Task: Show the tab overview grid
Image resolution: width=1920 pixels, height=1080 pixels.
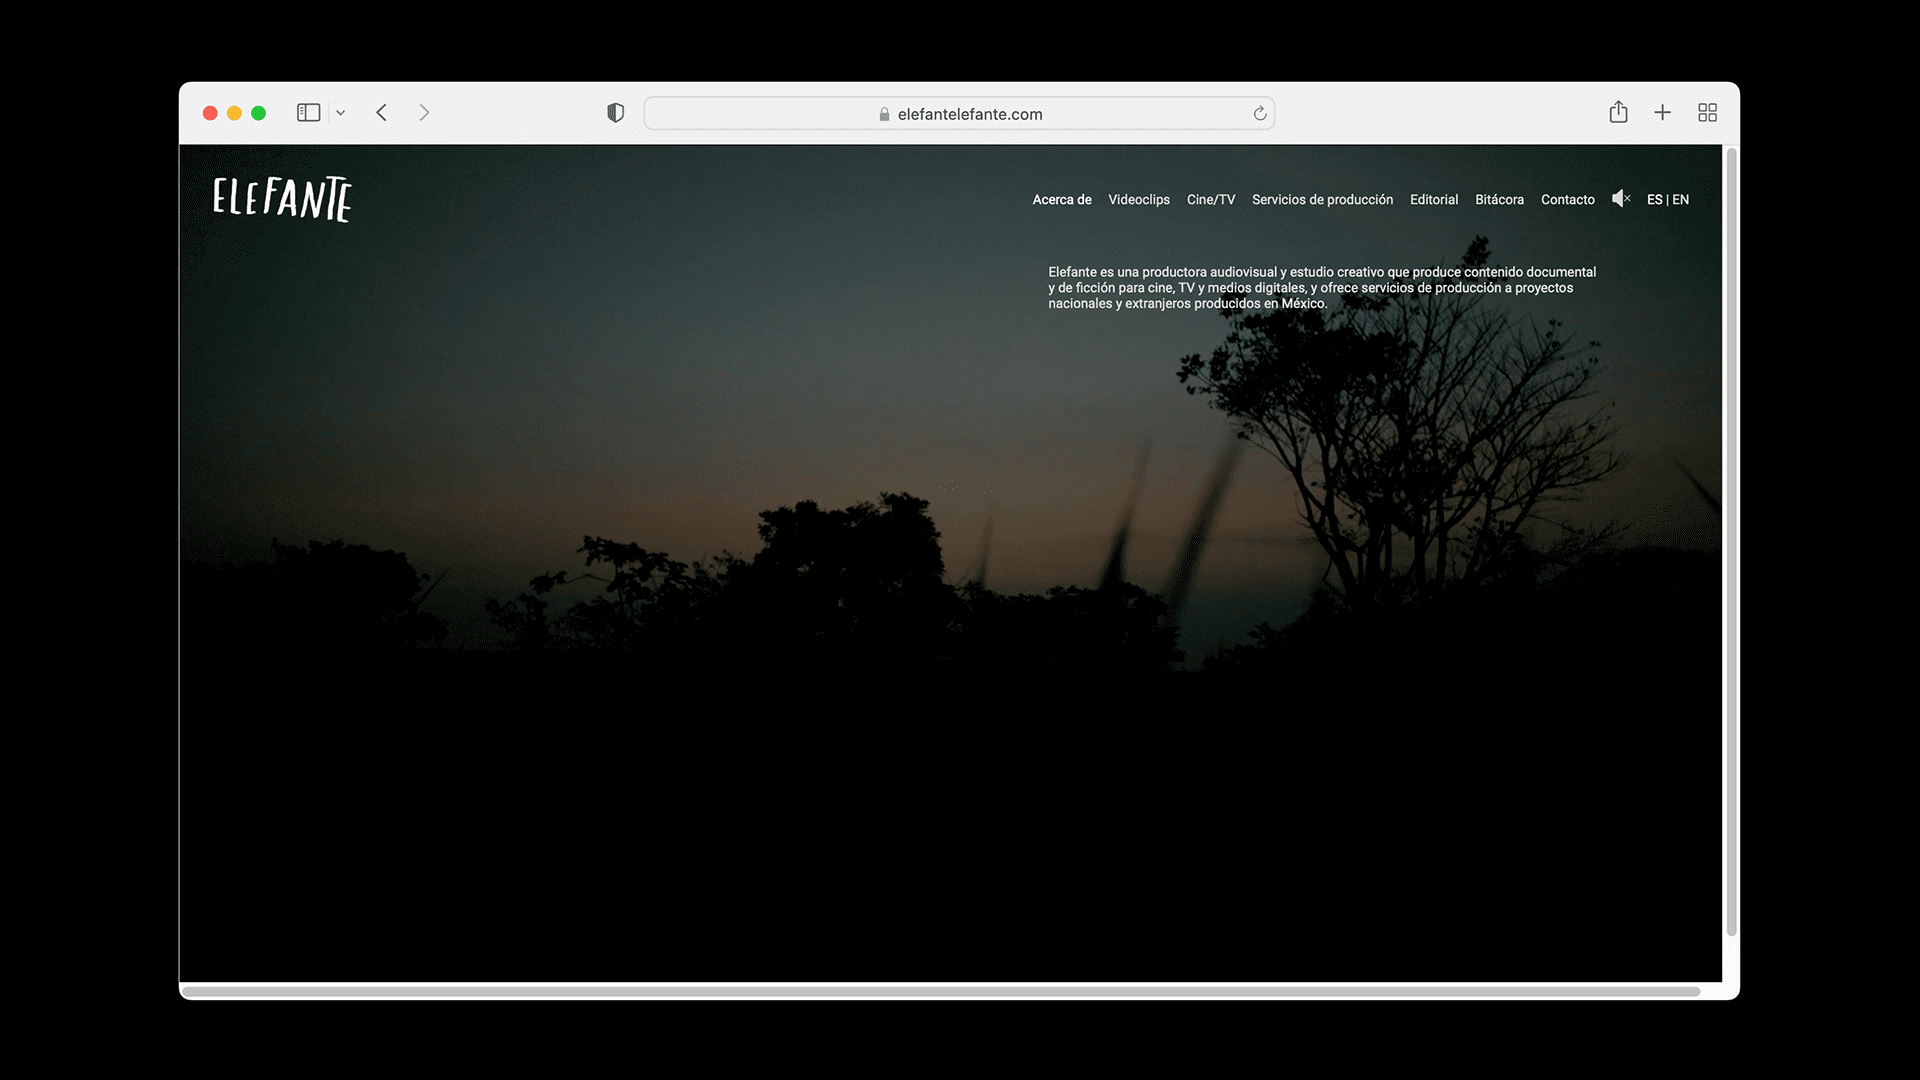Action: click(1708, 113)
